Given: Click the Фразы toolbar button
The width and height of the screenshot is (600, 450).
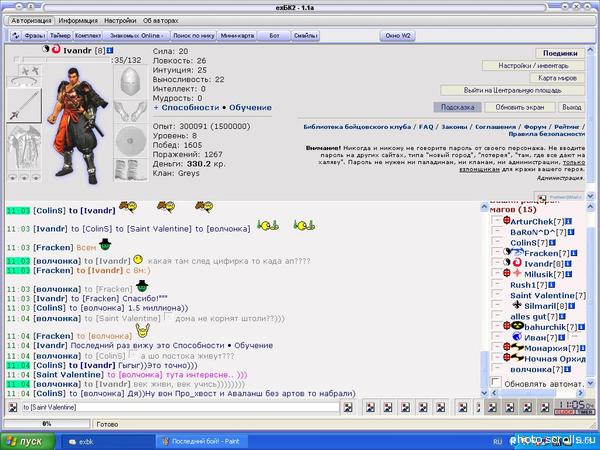Looking at the screenshot, I should click(35, 36).
